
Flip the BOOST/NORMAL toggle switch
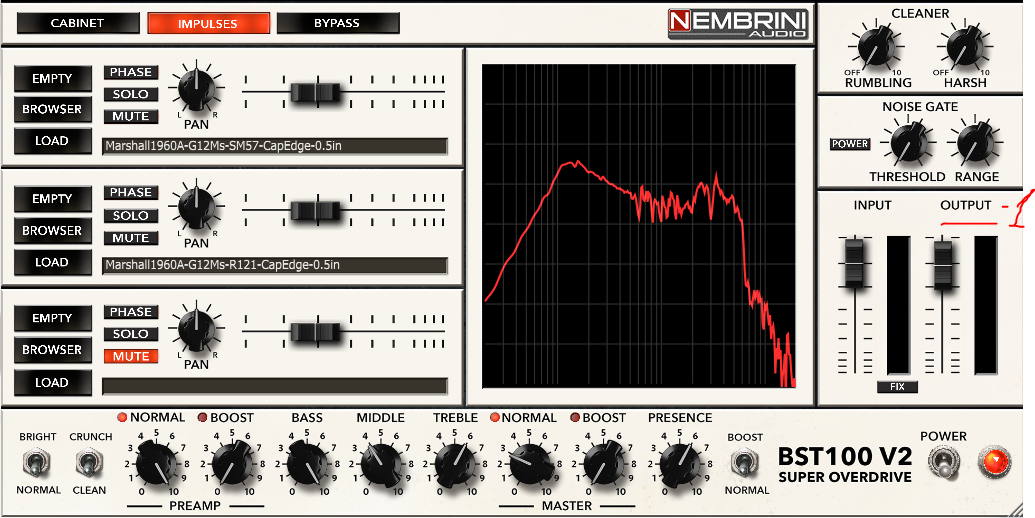point(745,463)
